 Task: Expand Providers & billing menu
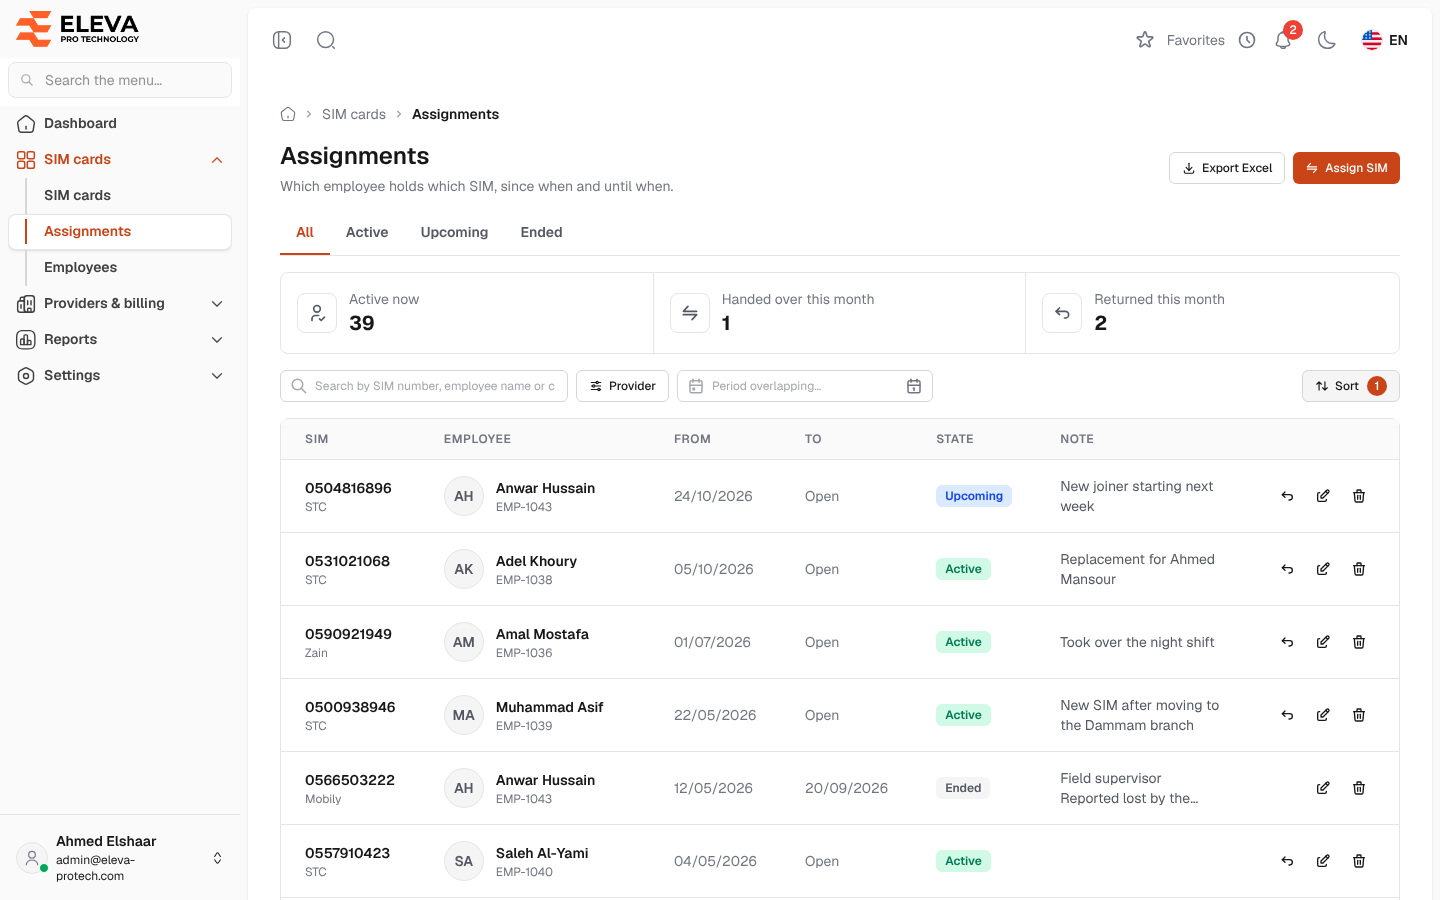(120, 303)
